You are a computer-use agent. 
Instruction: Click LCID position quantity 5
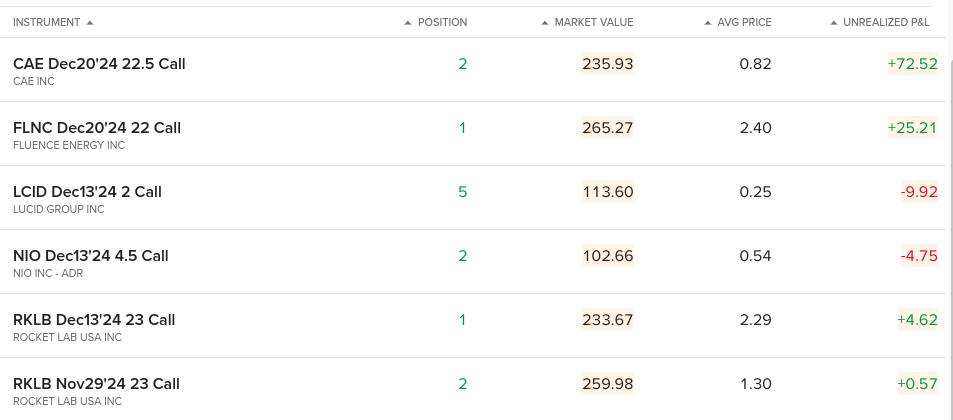463,192
